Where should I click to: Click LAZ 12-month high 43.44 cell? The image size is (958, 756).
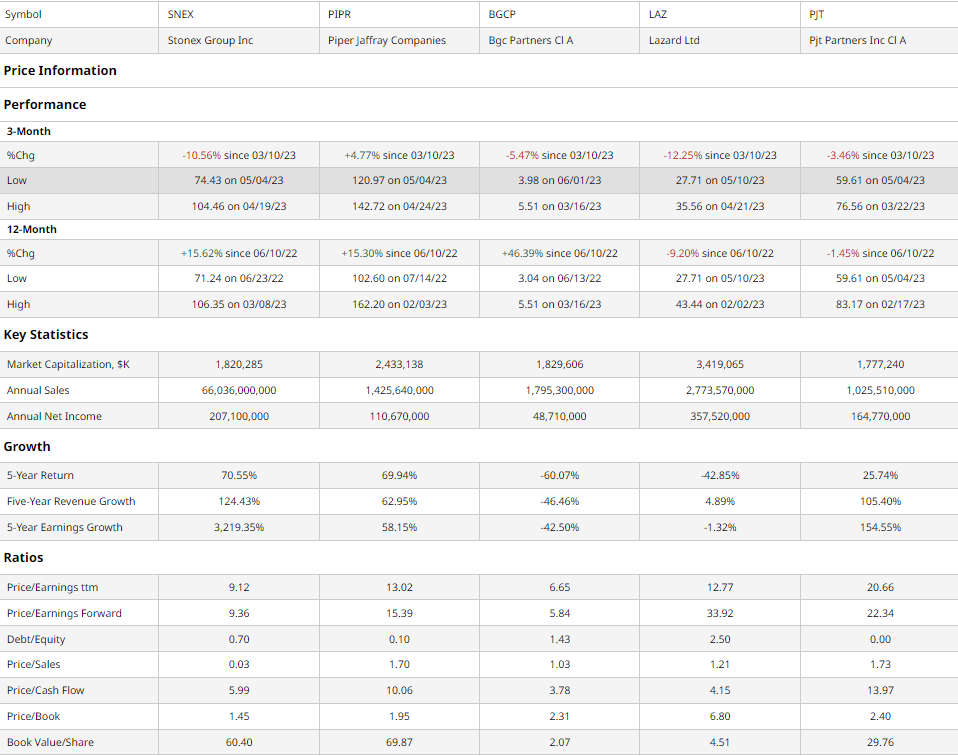720,304
